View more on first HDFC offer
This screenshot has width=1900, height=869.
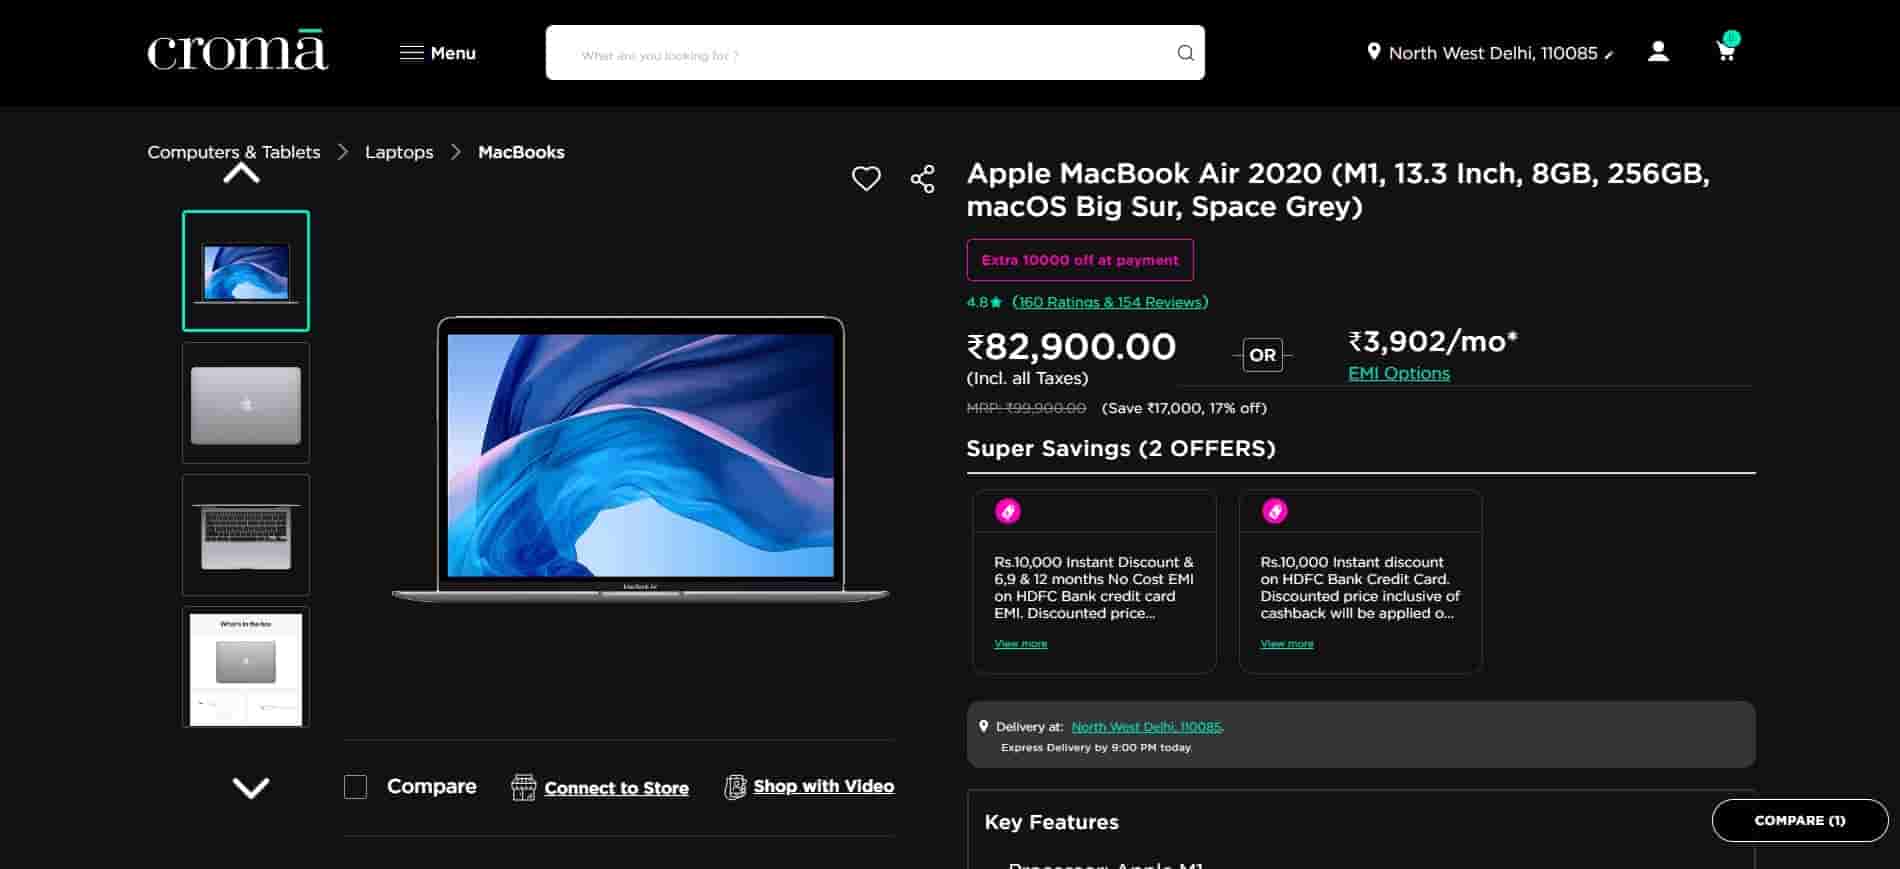[1020, 644]
